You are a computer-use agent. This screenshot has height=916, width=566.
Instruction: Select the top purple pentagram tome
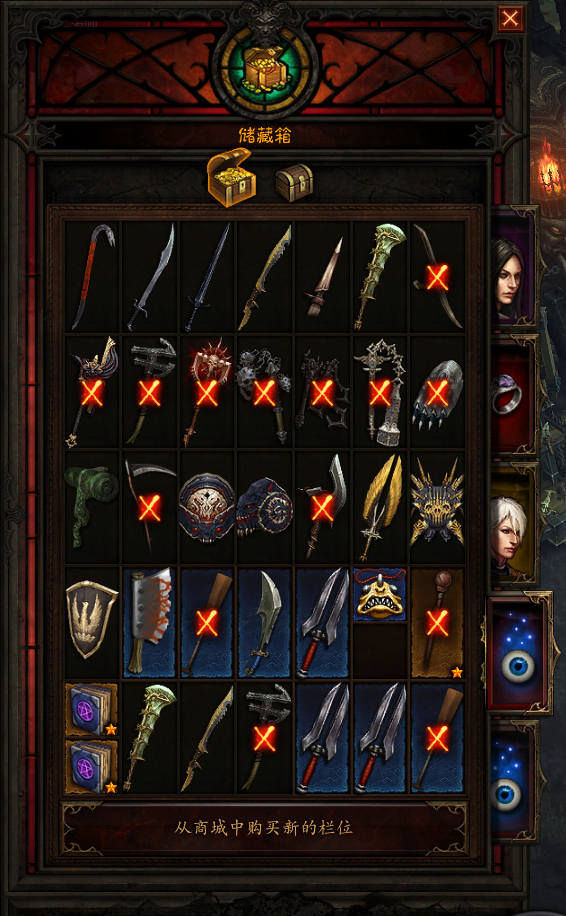click(x=92, y=710)
